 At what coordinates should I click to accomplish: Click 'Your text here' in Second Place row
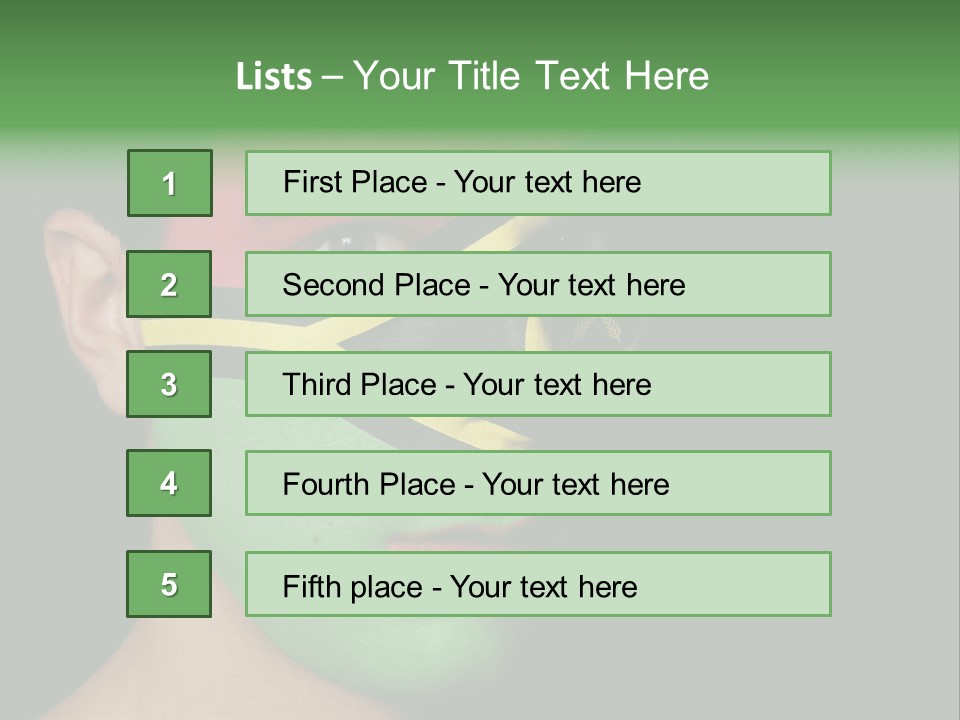point(591,285)
